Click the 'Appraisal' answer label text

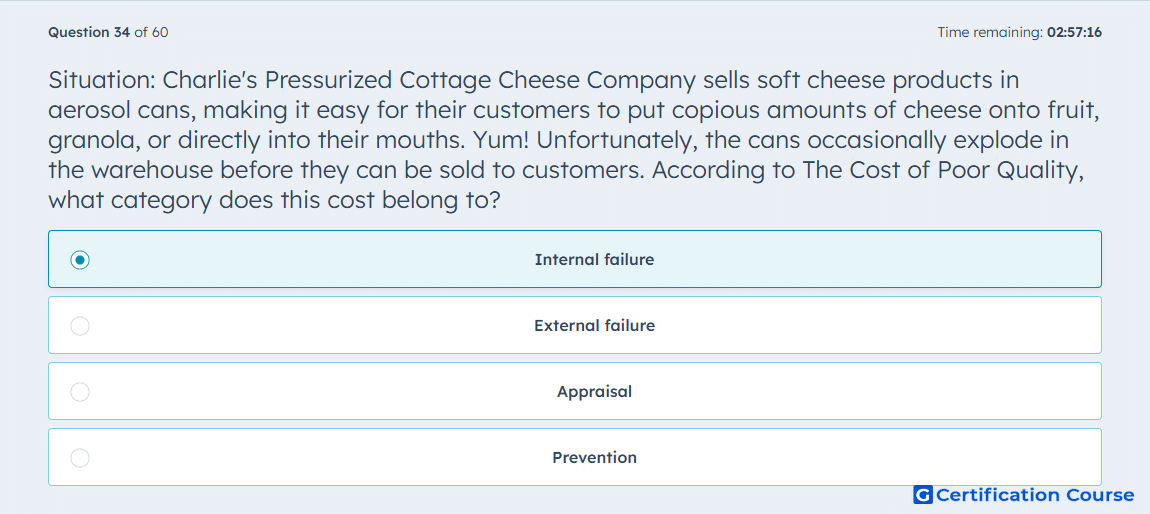594,392
